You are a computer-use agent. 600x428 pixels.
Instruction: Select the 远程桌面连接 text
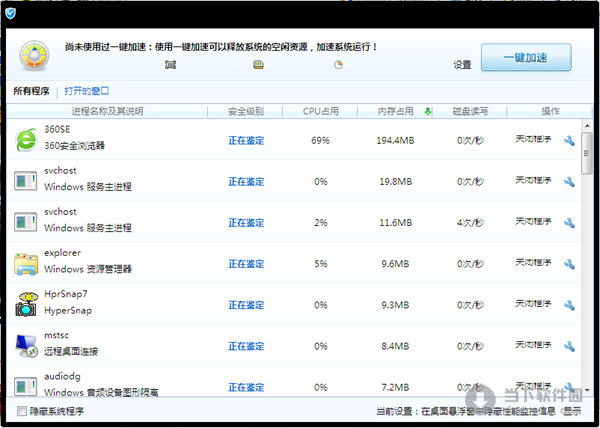pos(71,352)
